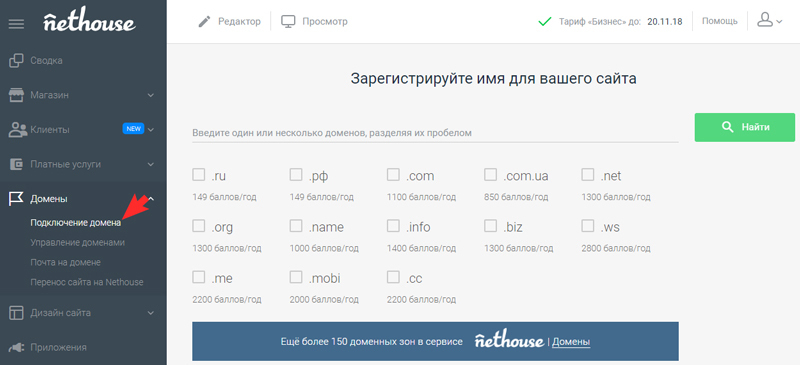Click the .mobi price 2000 баллов/год
800x365 pixels.
[324, 300]
